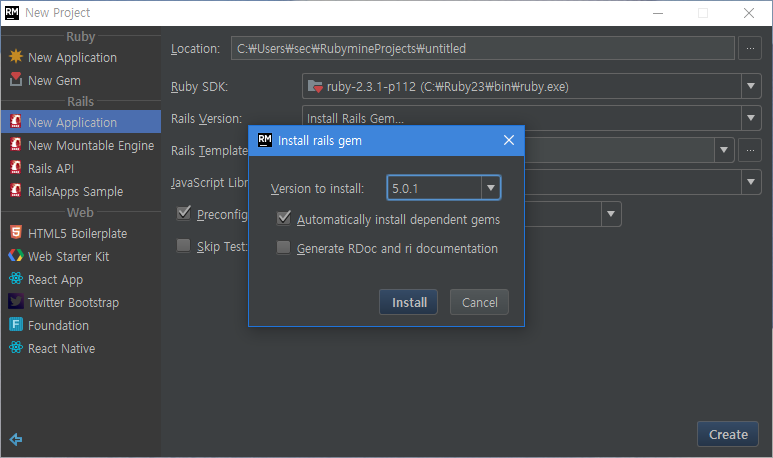773x458 pixels.
Task: Open the JavaScript Library dropdown arrow
Action: 751,182
